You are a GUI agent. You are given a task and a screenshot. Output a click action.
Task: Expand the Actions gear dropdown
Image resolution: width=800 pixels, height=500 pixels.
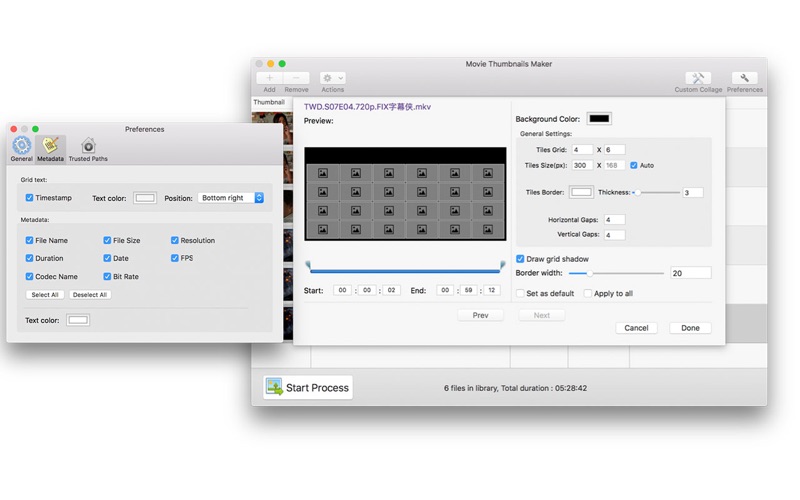tap(332, 78)
